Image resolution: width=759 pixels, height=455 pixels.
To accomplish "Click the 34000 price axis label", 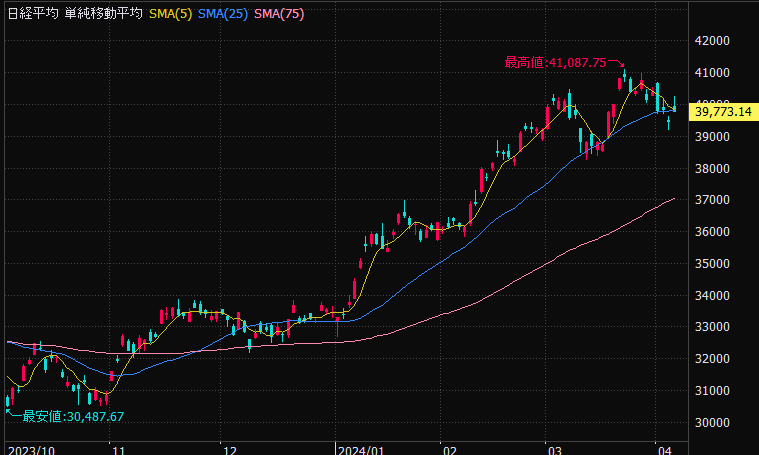I will 712,295.
